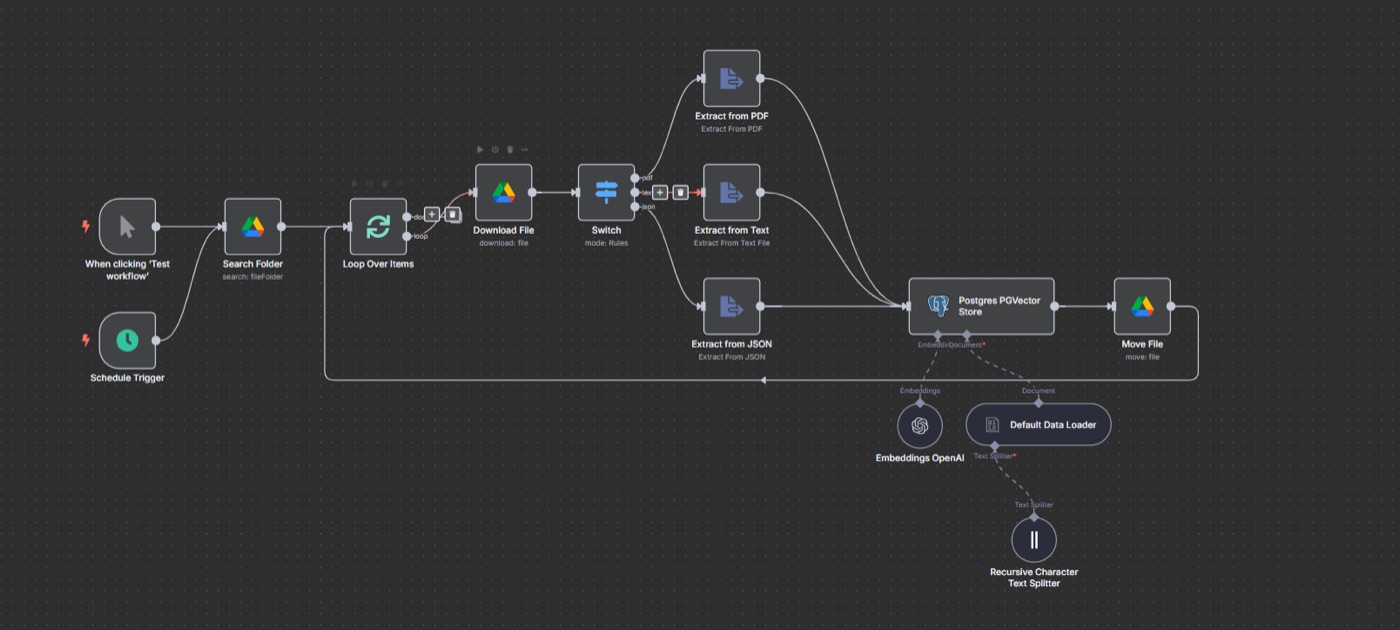The height and width of the screenshot is (630, 1400).
Task: Add node on Switch text output connection
Action: pos(660,192)
